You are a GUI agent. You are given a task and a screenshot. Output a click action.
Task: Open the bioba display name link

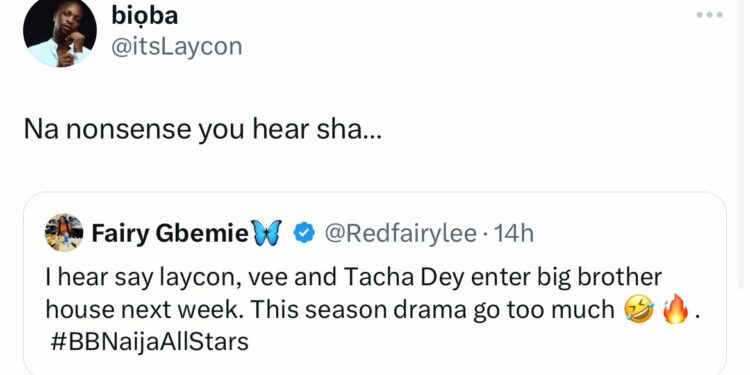[x=144, y=16]
